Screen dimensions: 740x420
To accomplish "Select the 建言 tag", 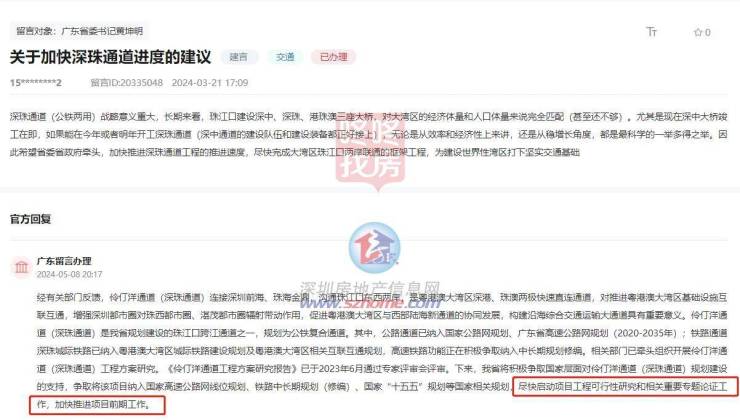I will (239, 57).
